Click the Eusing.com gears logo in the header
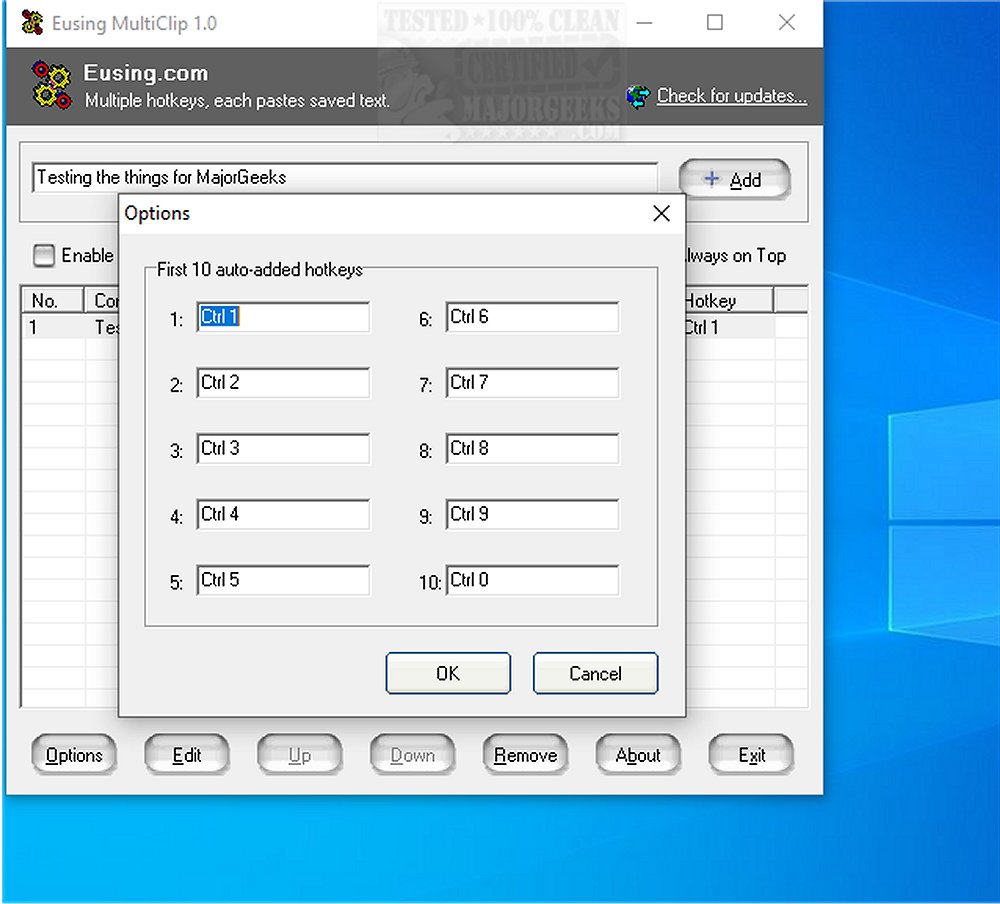This screenshot has height=904, width=1000. point(50,84)
